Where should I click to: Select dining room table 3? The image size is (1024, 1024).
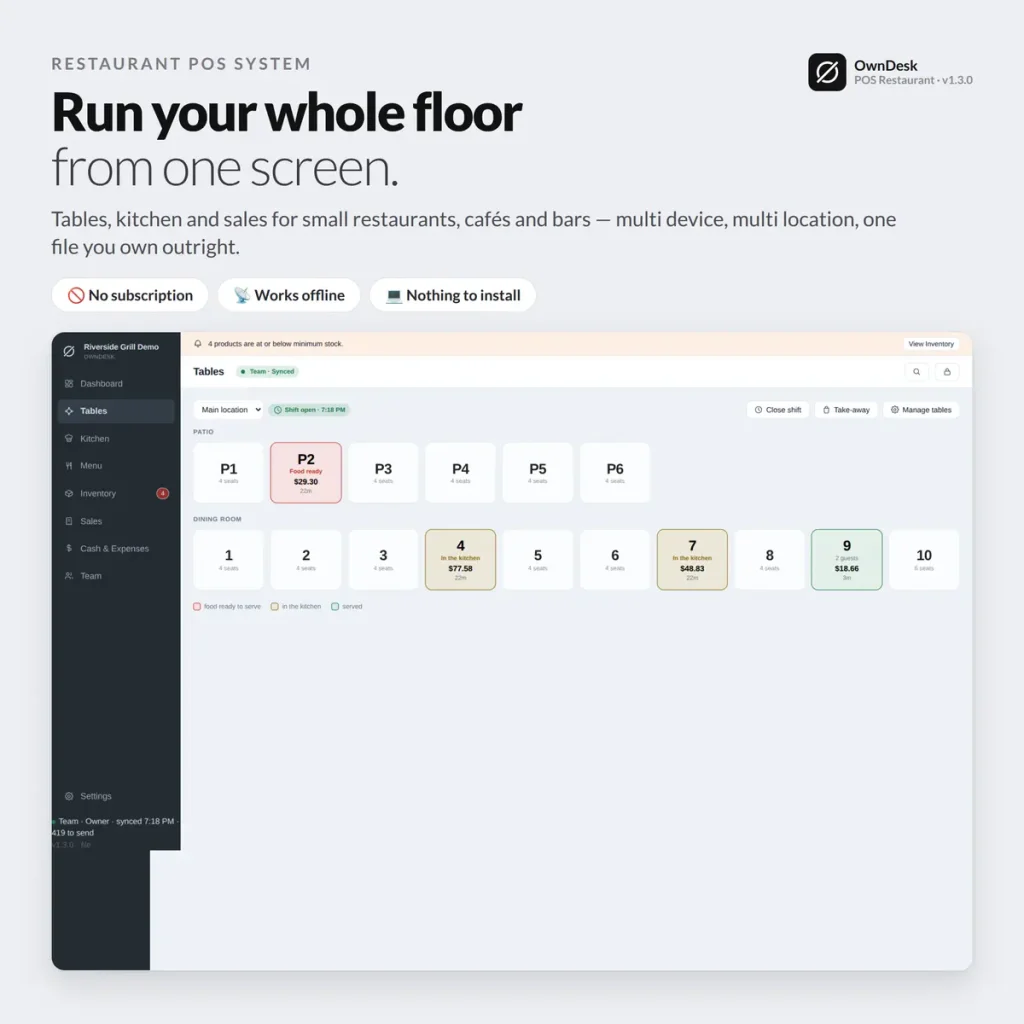tap(383, 560)
